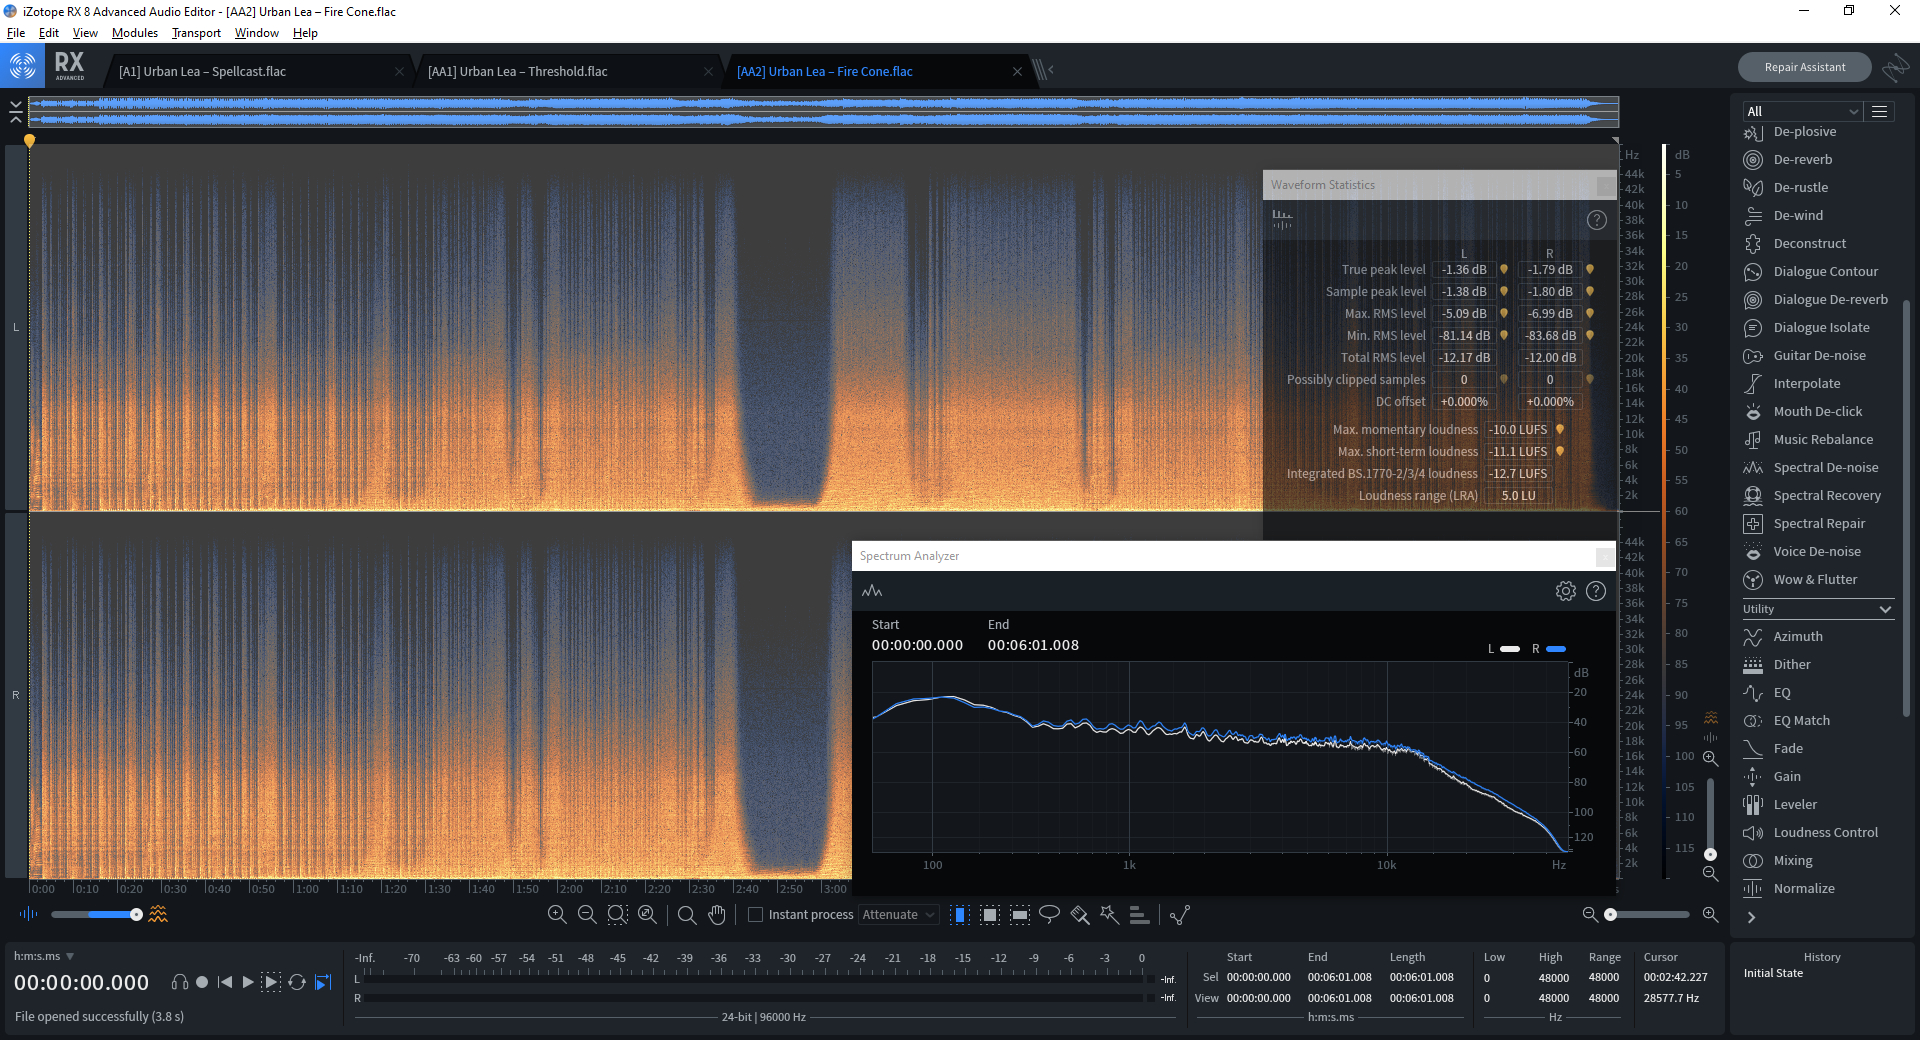Select the Lasso selection tool
Viewport: 1920px width, 1040px height.
point(1049,914)
